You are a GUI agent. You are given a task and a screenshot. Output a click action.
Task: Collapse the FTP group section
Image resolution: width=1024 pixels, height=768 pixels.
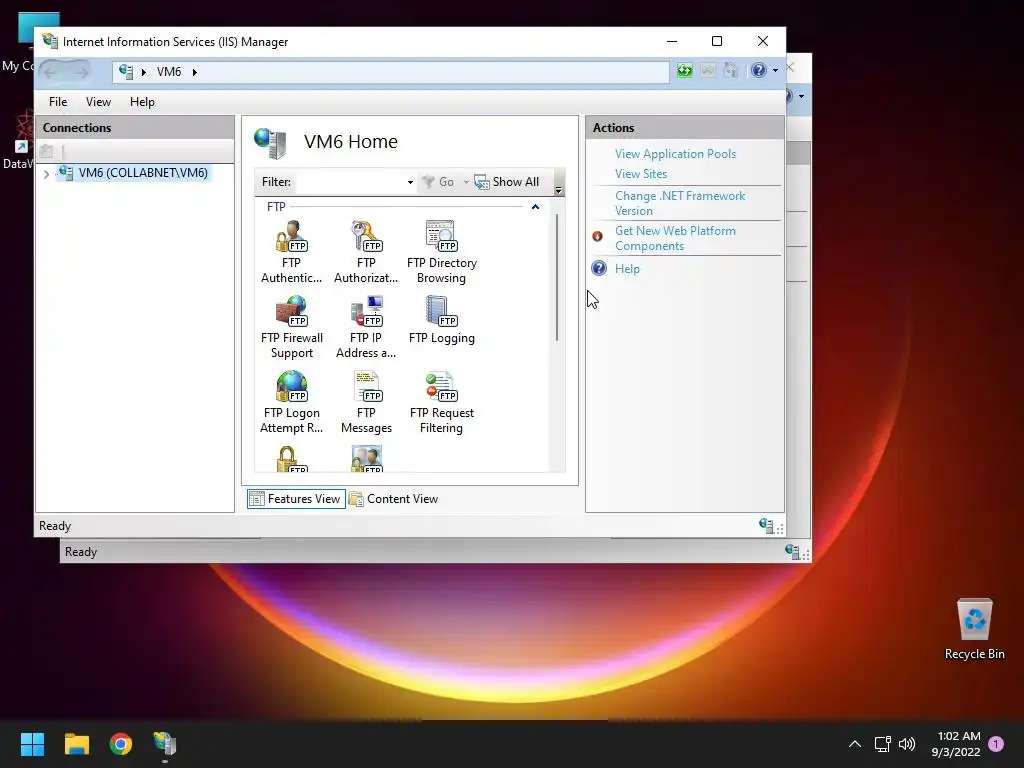[536, 207]
